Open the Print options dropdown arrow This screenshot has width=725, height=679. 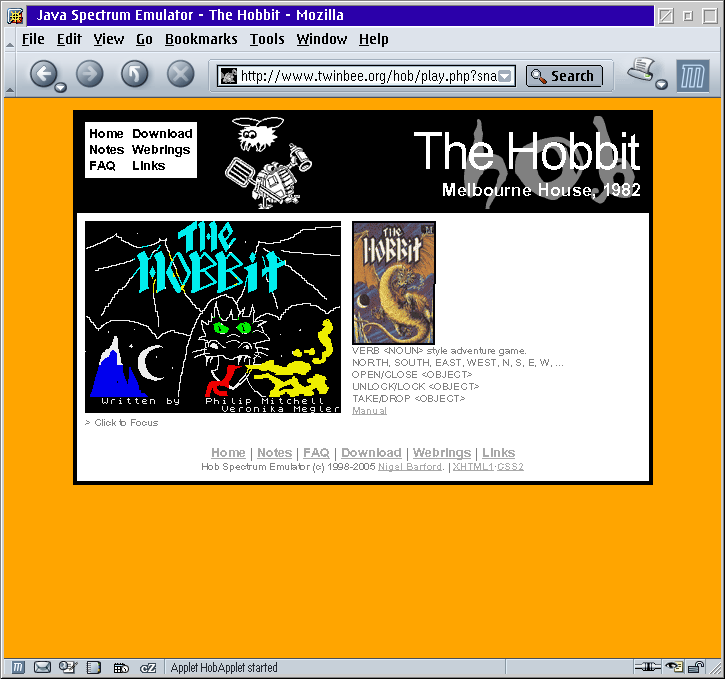(662, 84)
